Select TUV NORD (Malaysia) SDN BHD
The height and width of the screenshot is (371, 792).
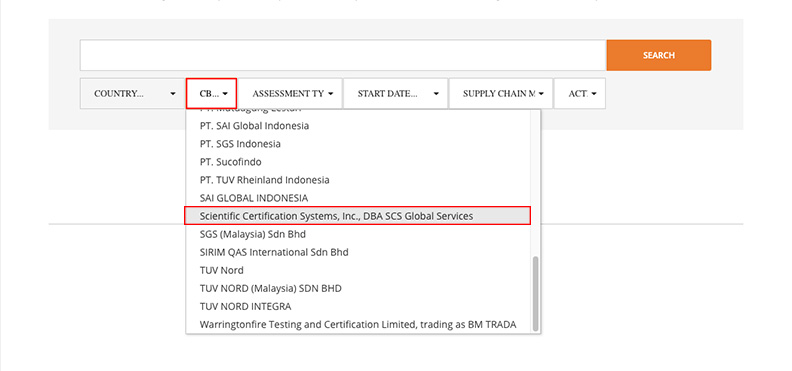click(x=359, y=289)
